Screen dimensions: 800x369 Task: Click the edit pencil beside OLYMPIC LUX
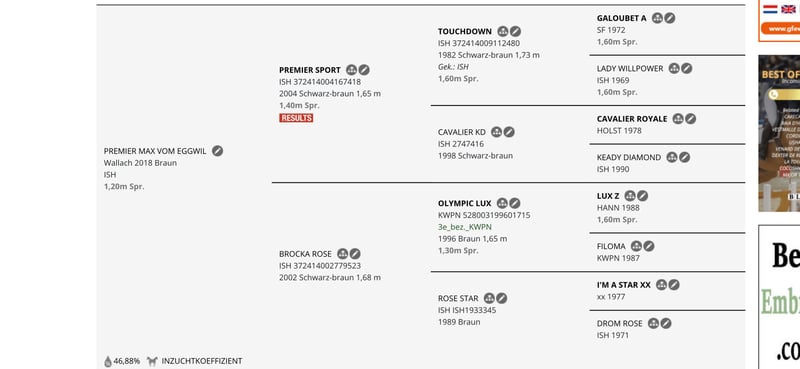[x=515, y=203]
